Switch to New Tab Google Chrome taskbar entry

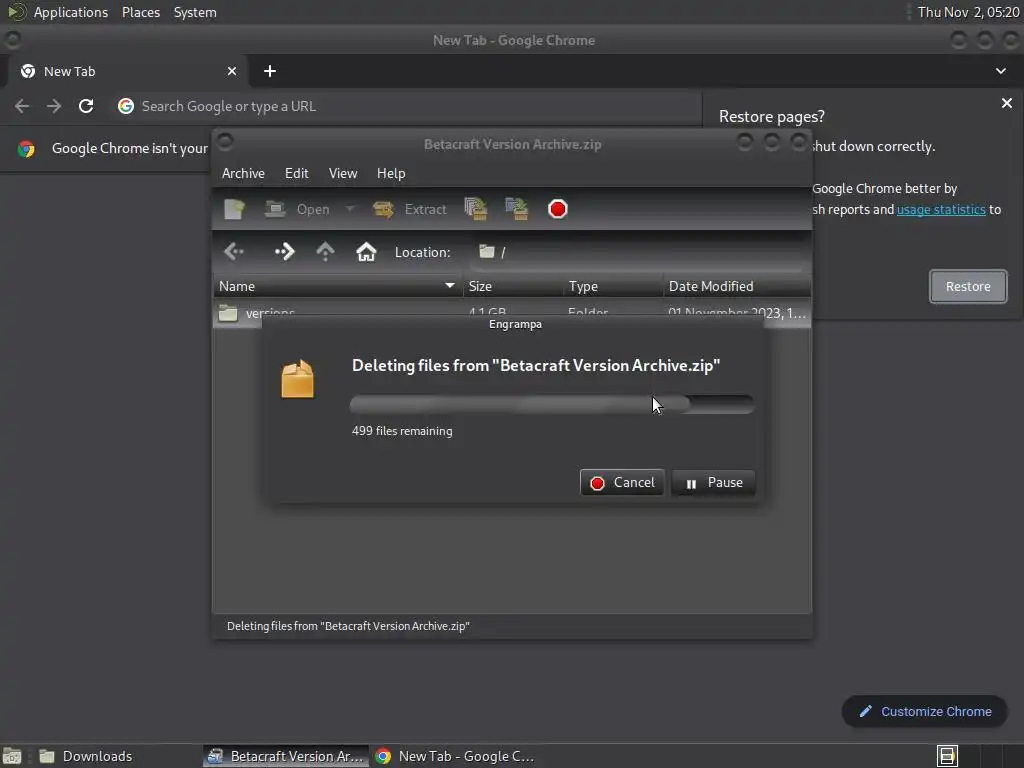tap(455, 756)
